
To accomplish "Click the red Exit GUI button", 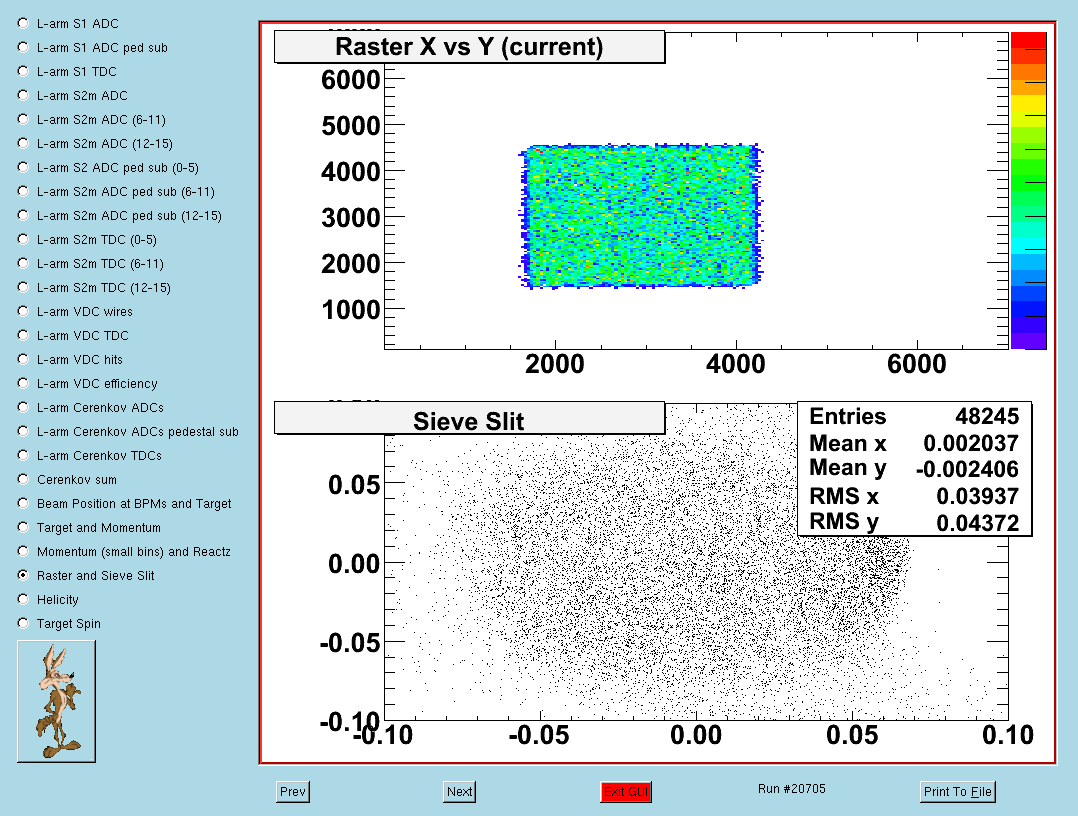I will 626,792.
